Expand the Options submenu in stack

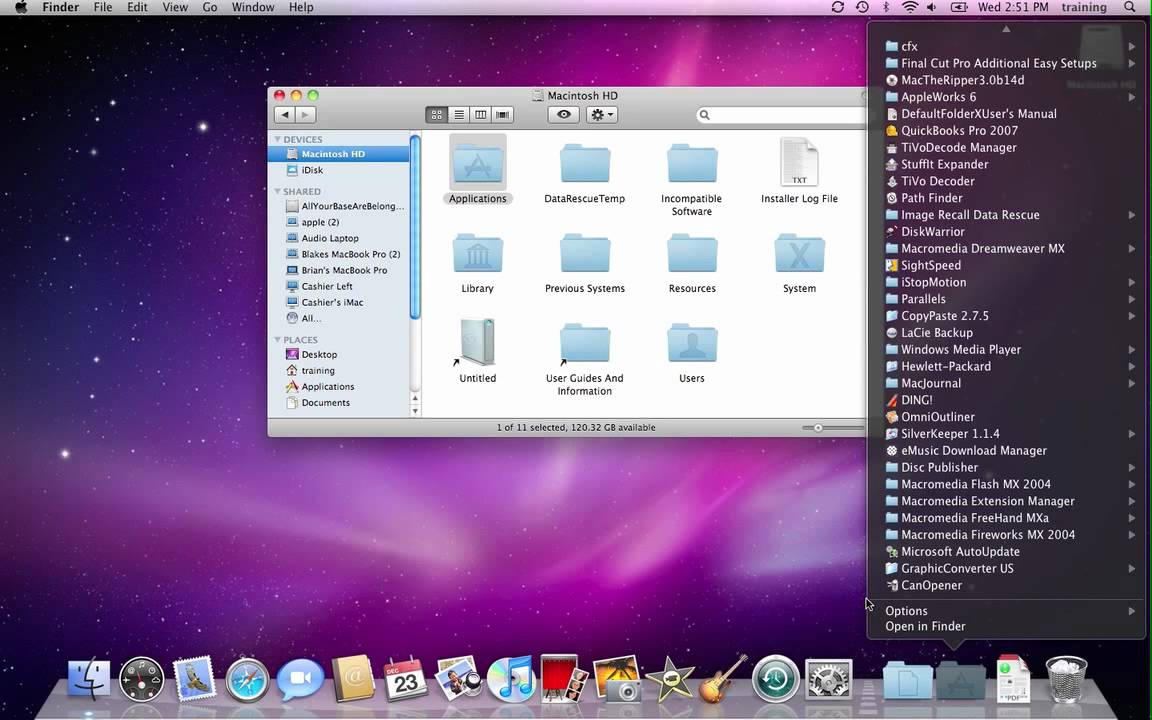(1132, 611)
